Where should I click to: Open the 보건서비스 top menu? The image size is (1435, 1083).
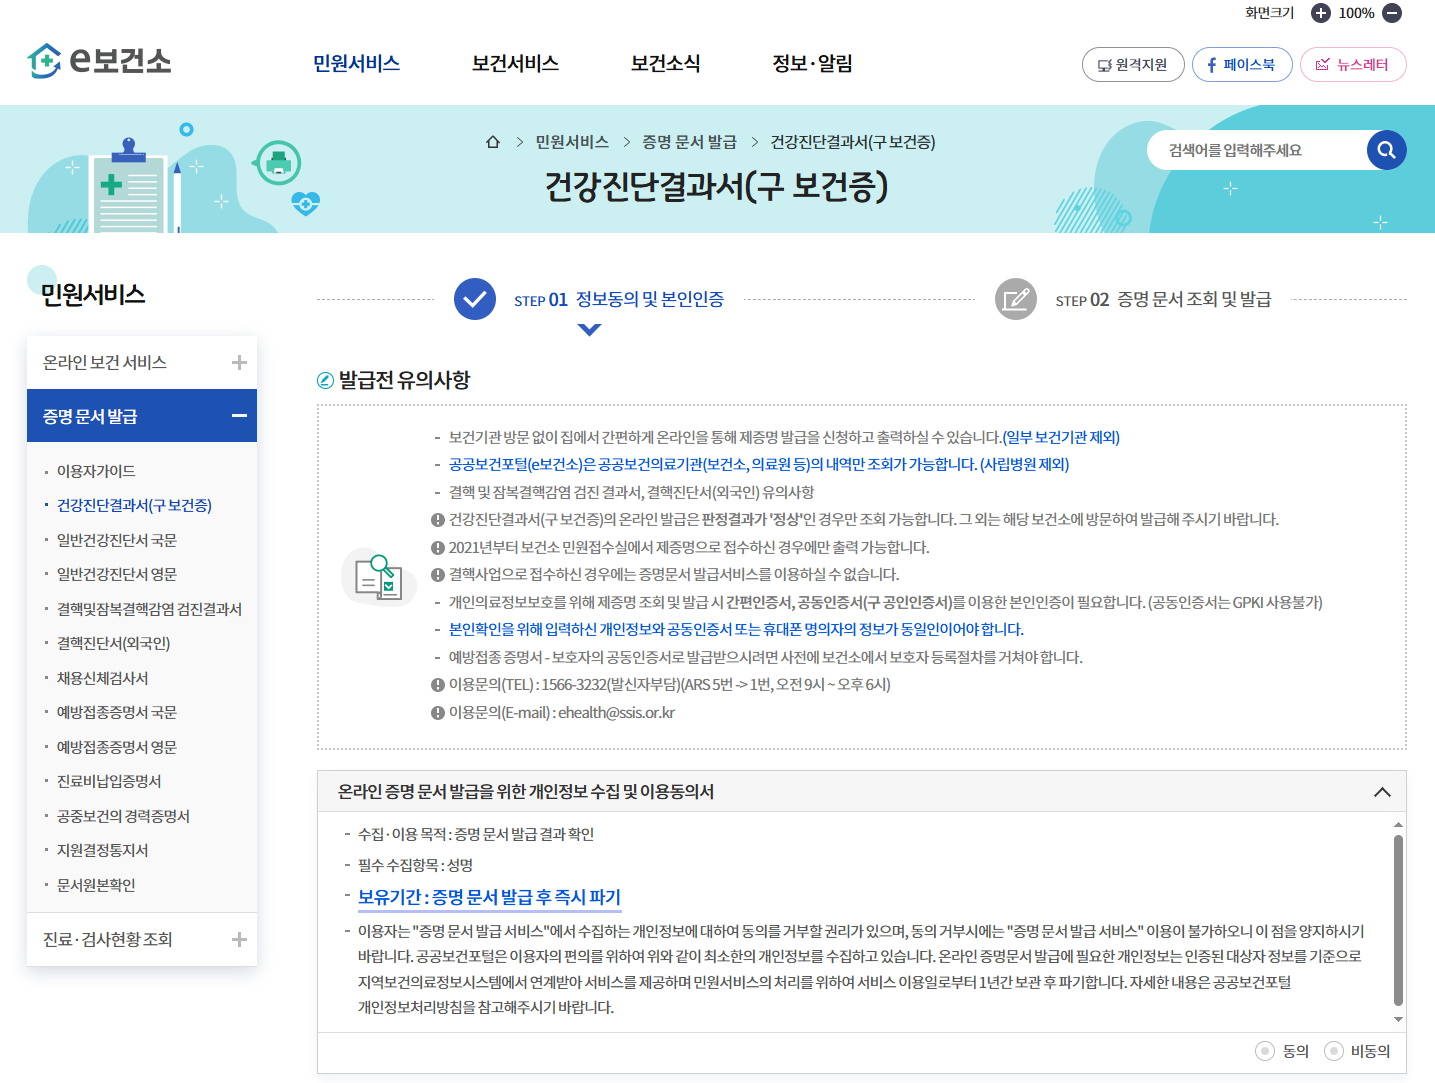(x=515, y=63)
